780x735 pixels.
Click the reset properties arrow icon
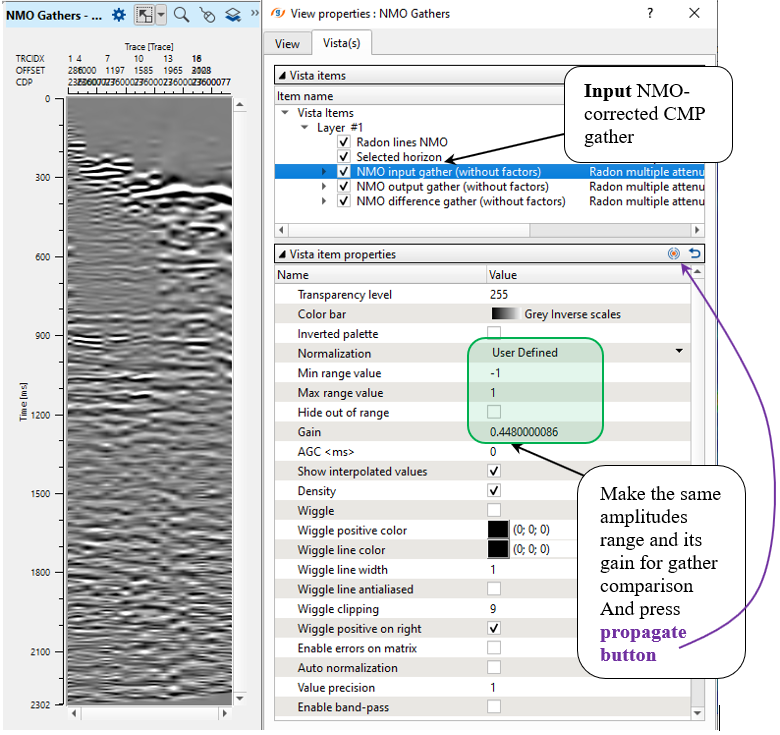click(694, 254)
